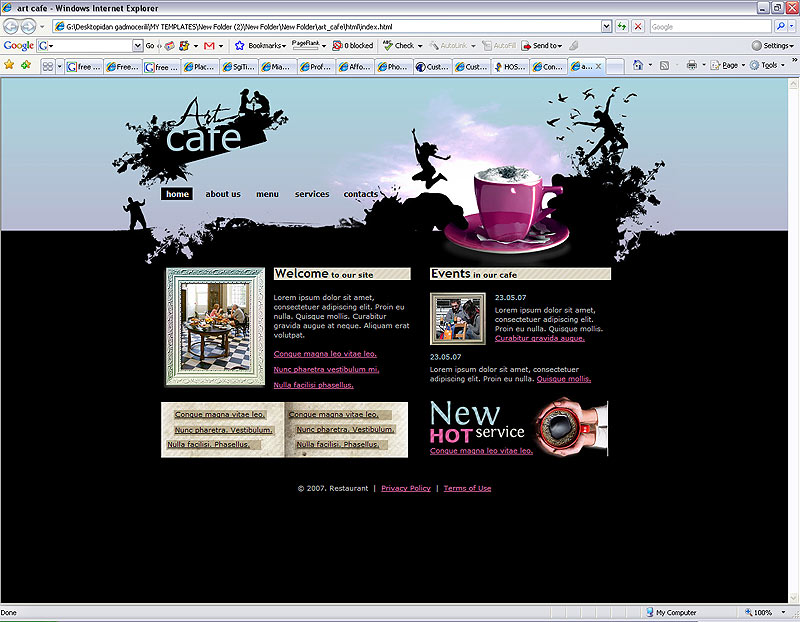800x622 pixels.
Task: Click the Home page icon in command bar
Action: (x=638, y=65)
